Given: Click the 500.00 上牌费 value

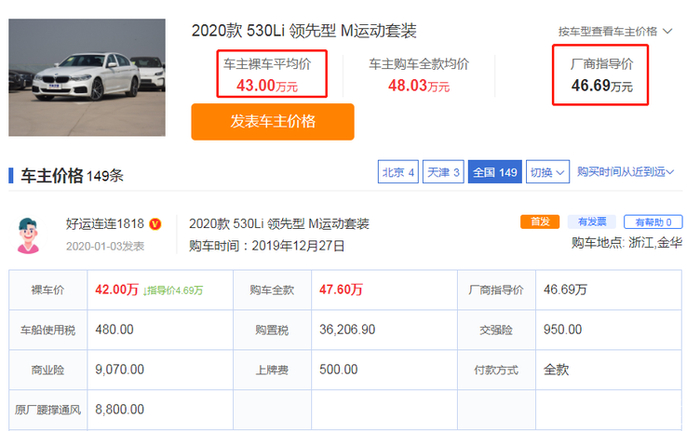Looking at the screenshot, I should pos(338,370).
